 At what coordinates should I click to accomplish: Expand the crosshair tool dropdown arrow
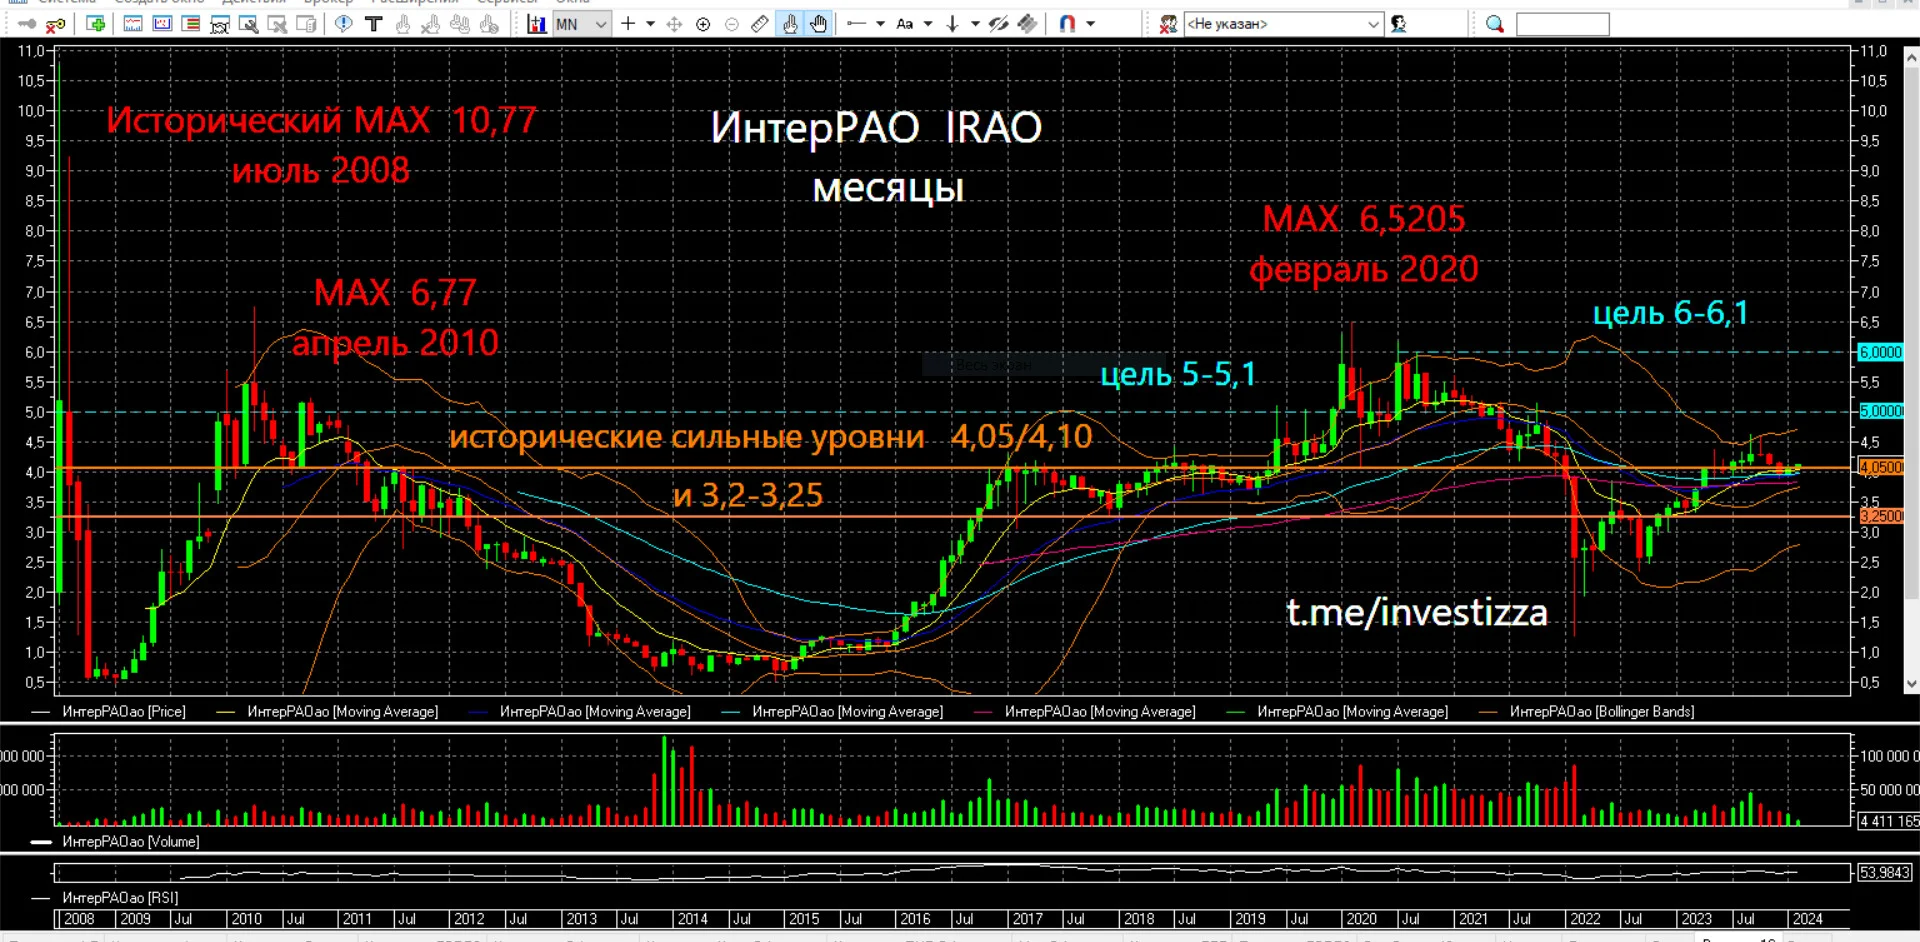click(650, 24)
